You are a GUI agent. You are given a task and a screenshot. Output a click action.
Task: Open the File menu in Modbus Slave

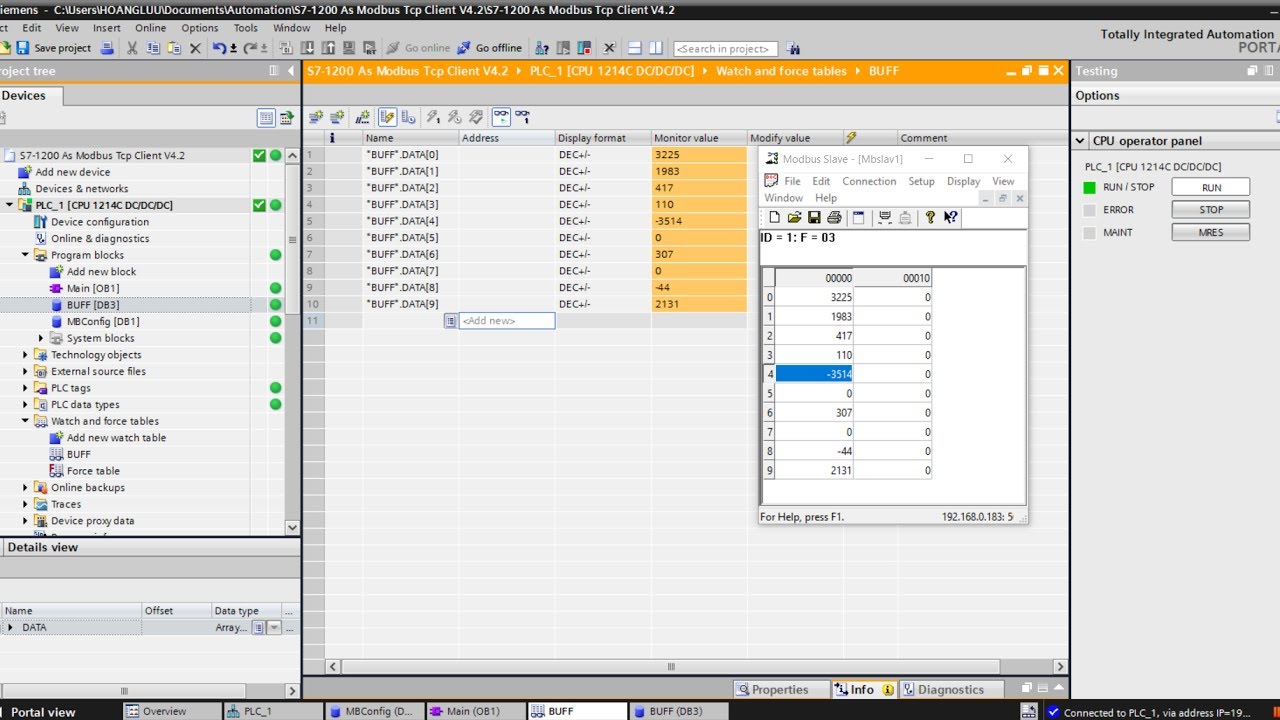coord(792,181)
